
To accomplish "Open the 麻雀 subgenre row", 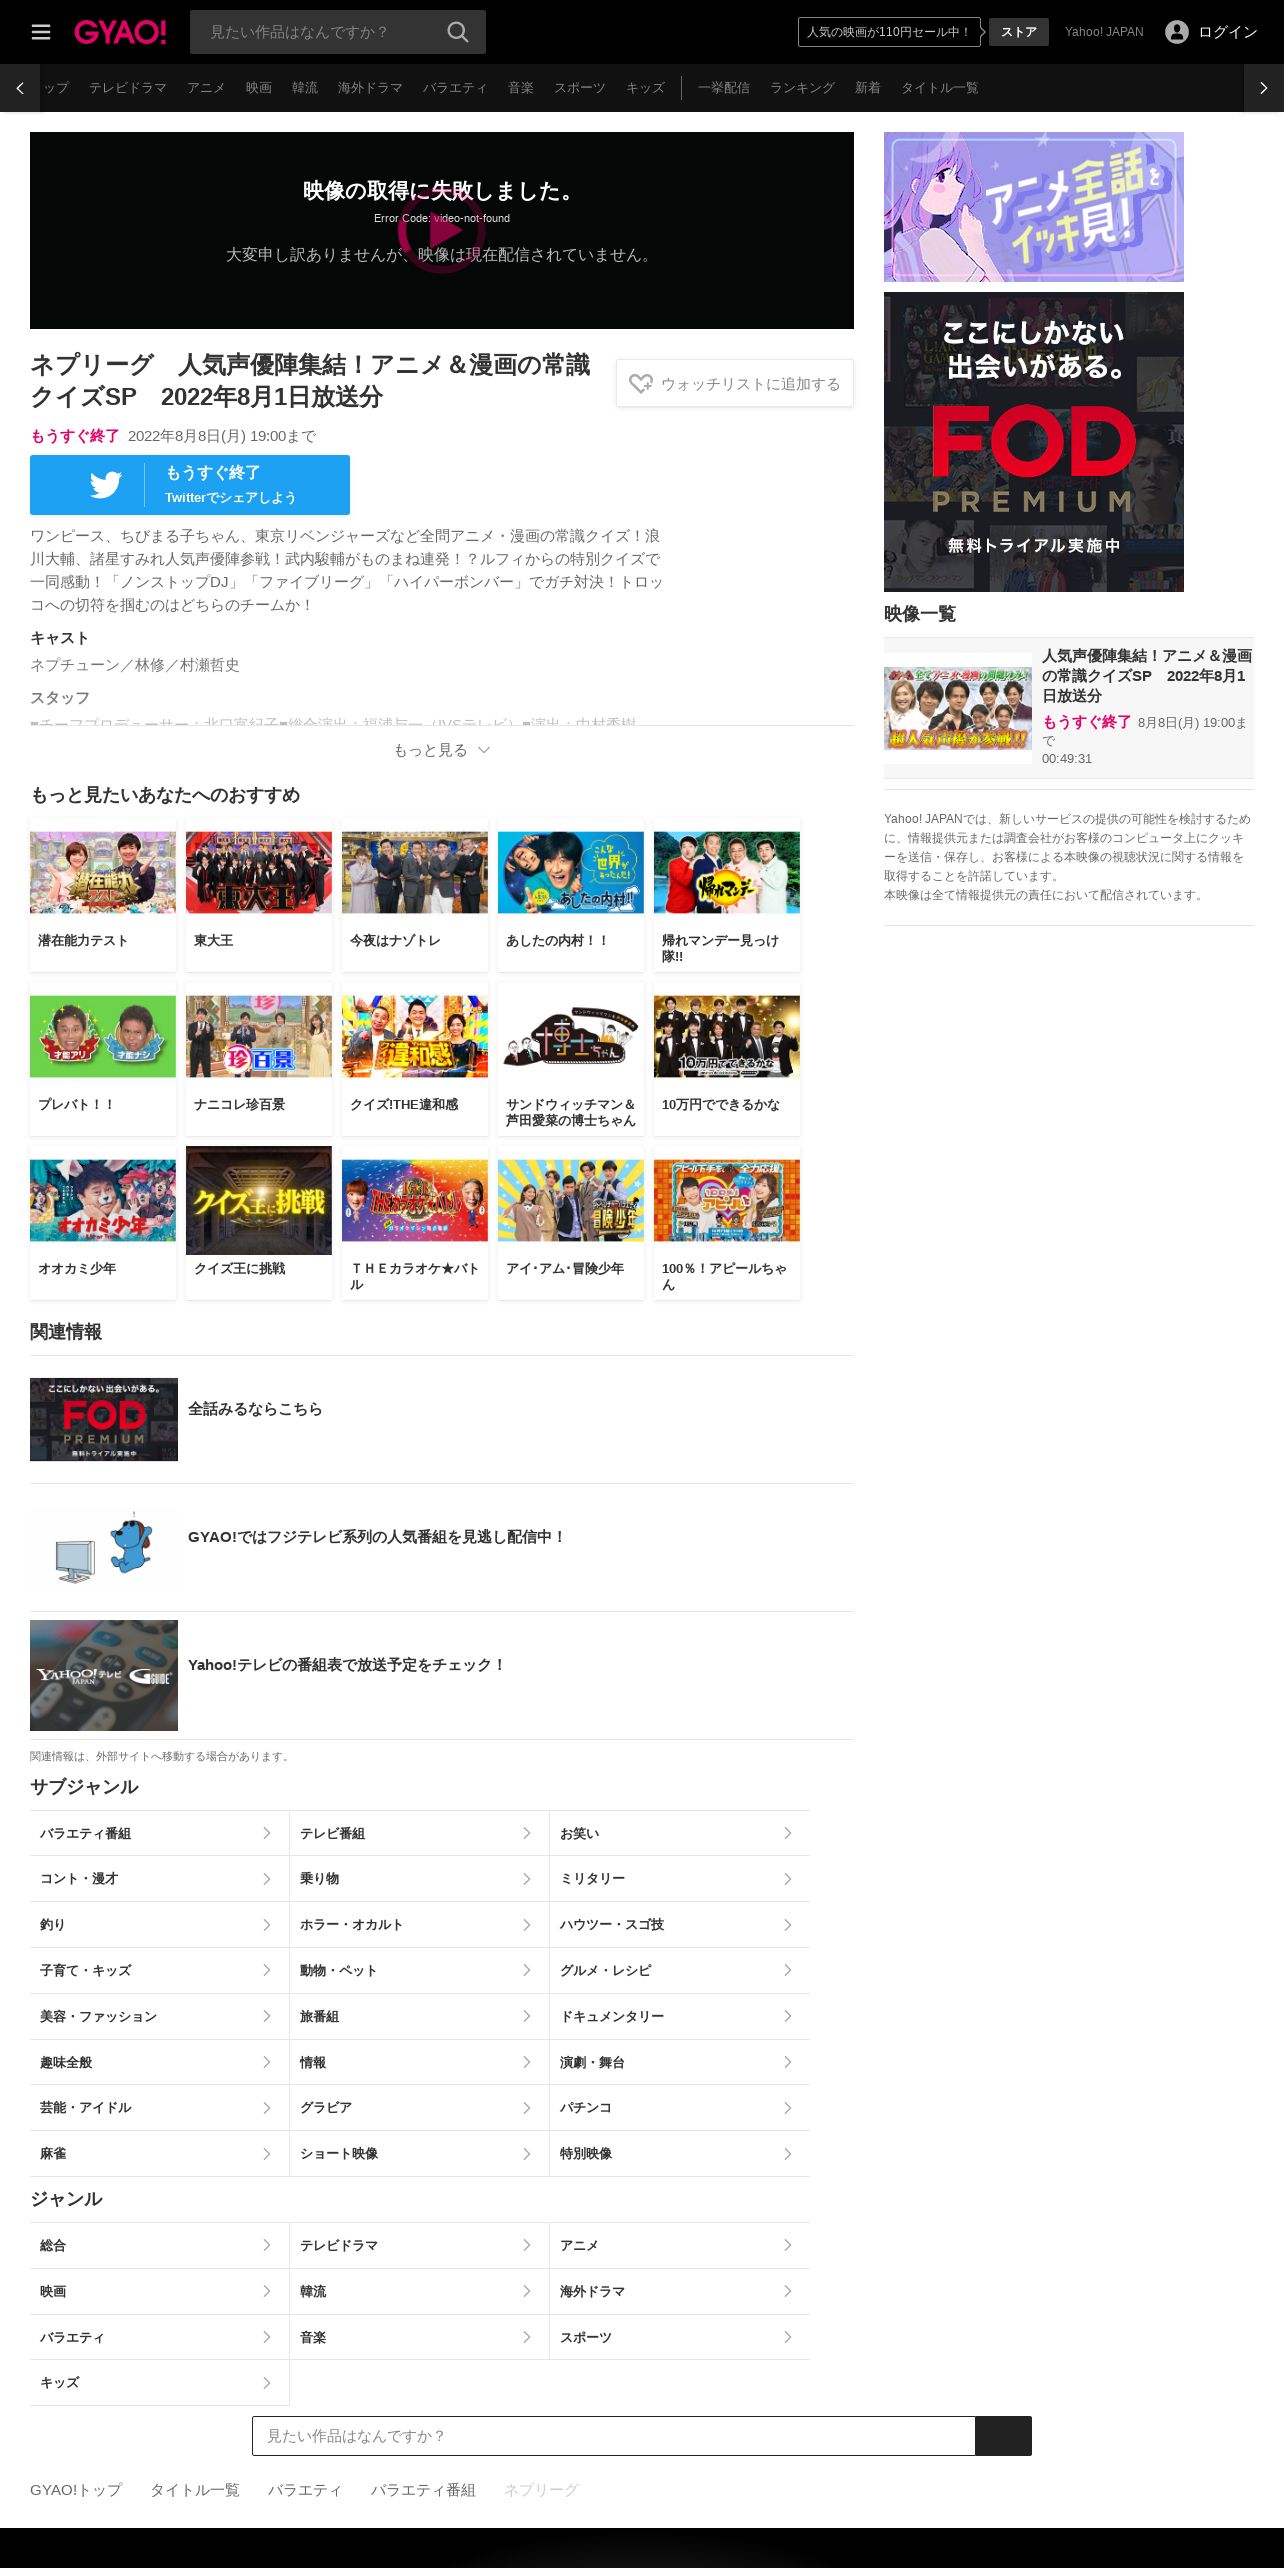I will click(x=159, y=2153).
